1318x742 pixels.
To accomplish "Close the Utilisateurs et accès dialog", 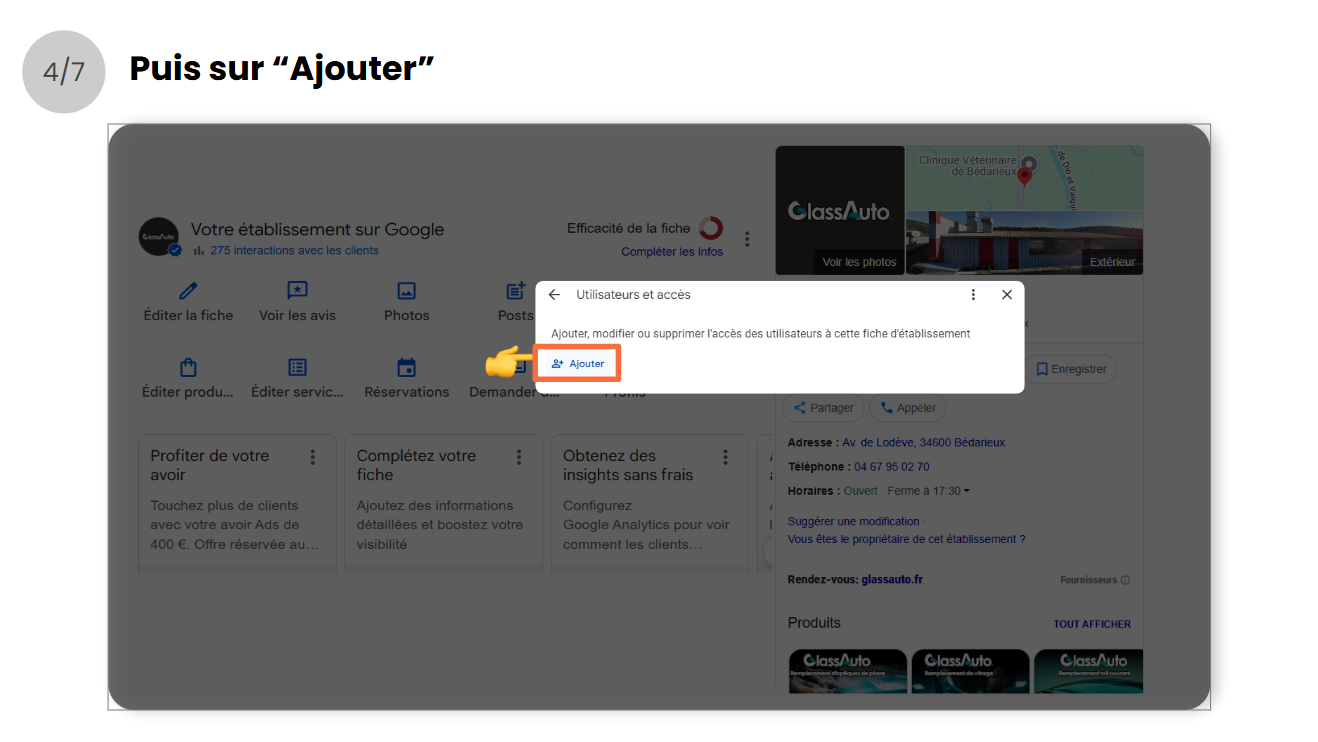I will coord(1007,295).
